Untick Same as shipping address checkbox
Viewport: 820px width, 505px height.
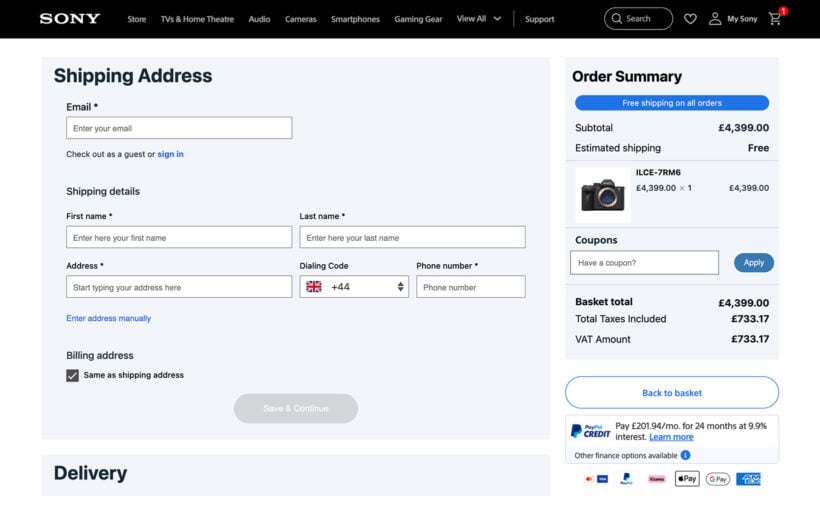click(72, 375)
